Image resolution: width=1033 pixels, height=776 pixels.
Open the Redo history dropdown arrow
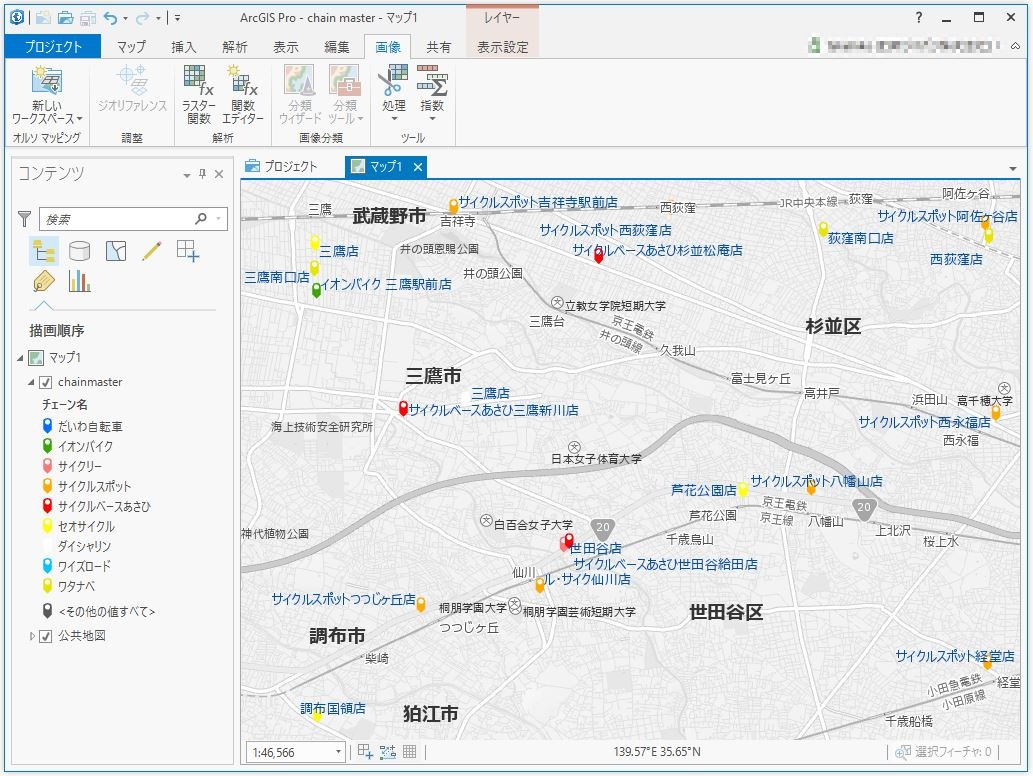tap(158, 18)
